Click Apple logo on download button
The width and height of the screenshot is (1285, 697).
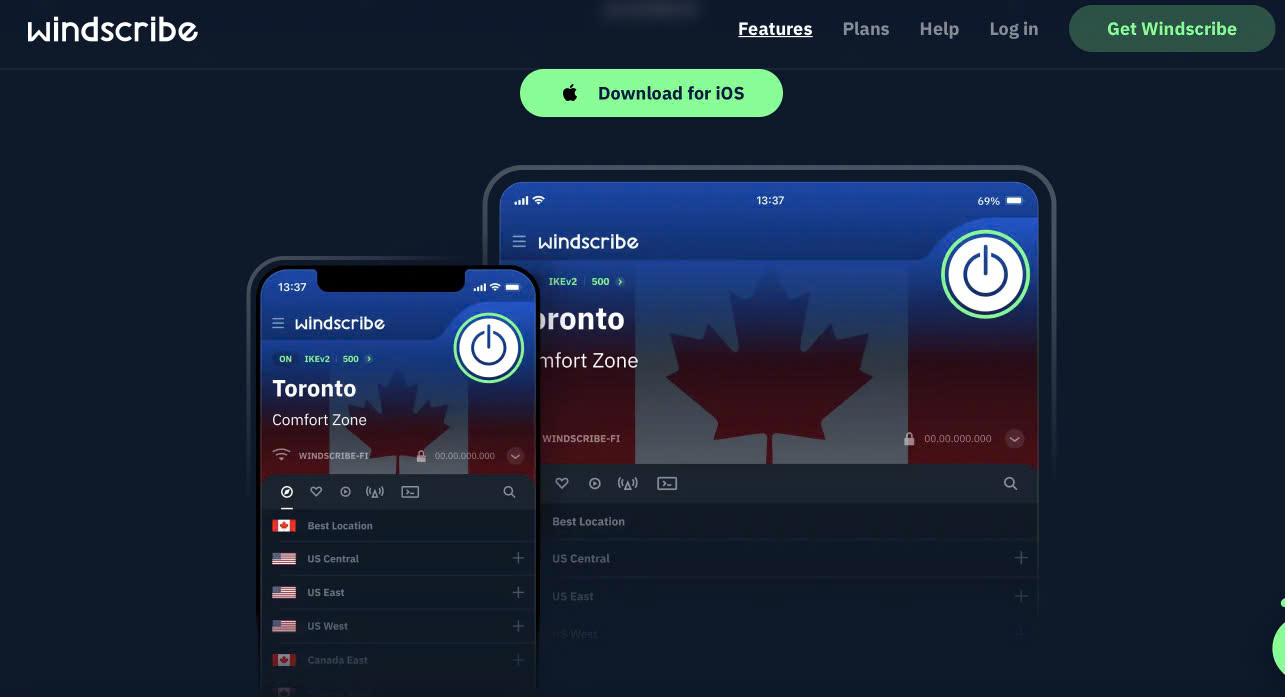(570, 93)
